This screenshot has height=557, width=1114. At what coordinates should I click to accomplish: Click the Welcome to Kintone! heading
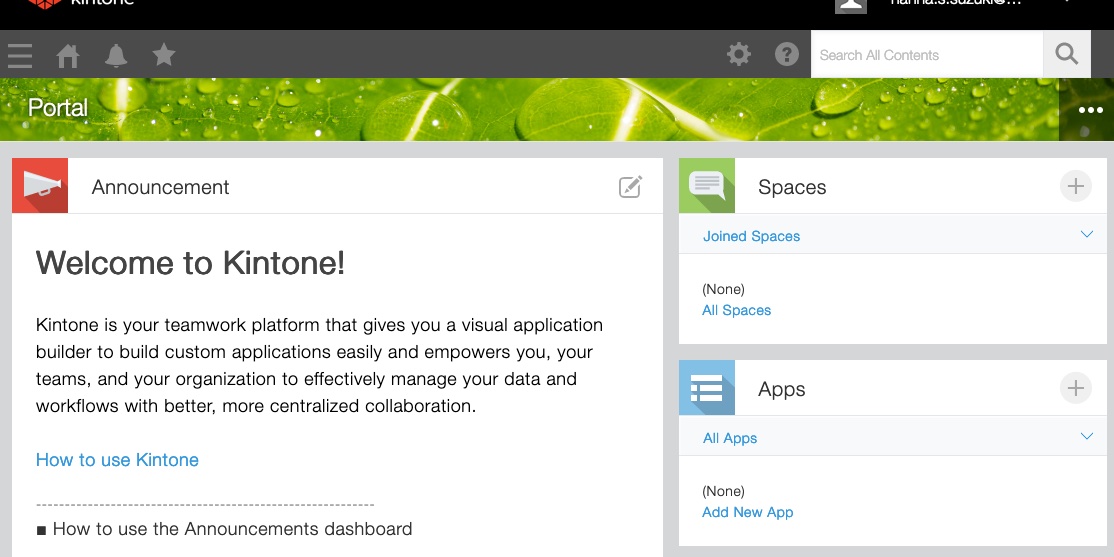coord(190,262)
